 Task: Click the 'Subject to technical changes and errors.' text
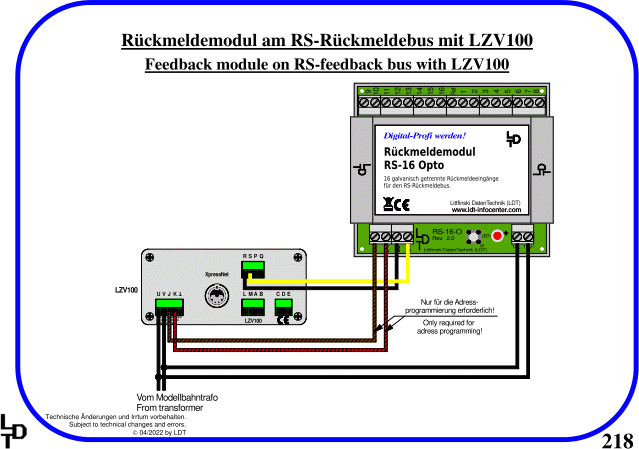pos(128,425)
